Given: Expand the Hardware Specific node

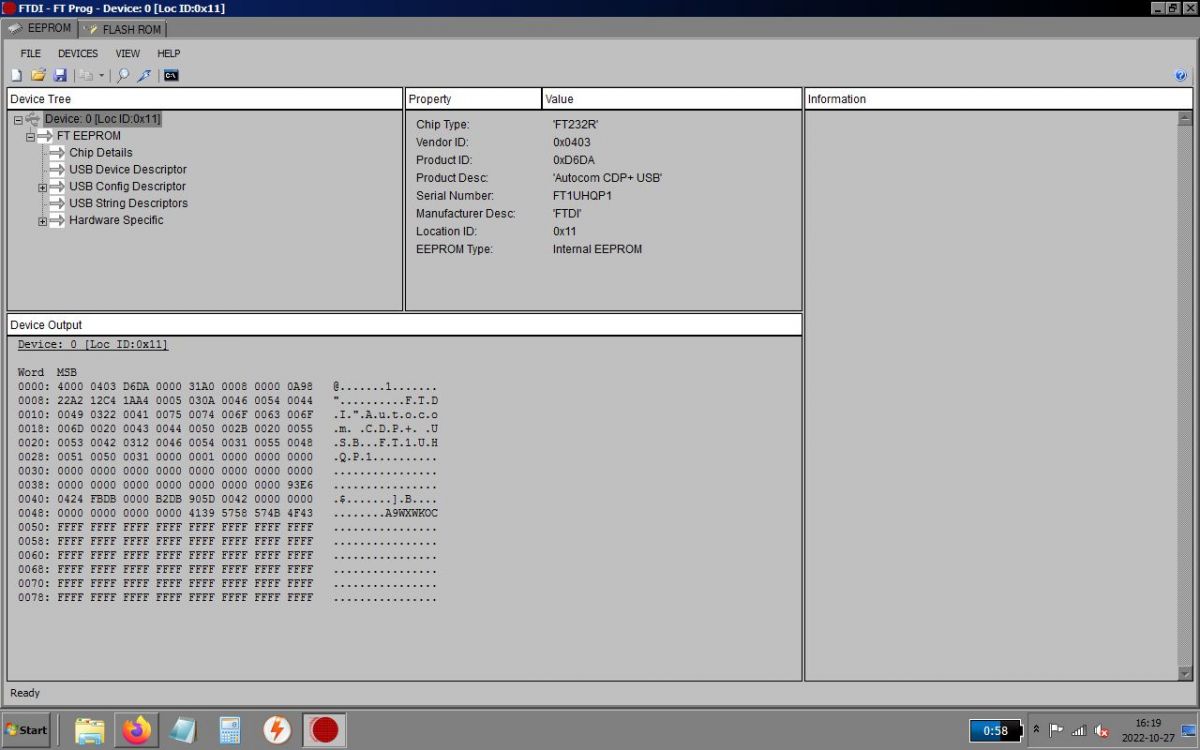Looking at the screenshot, I should [43, 221].
